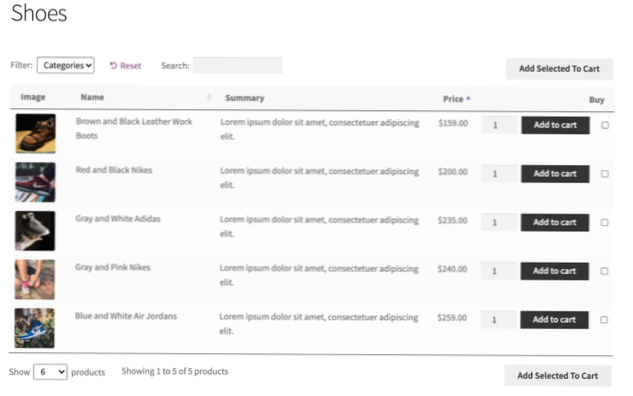Open the Categories filter dropdown
633x396 pixels.
pyautogui.click(x=66, y=65)
